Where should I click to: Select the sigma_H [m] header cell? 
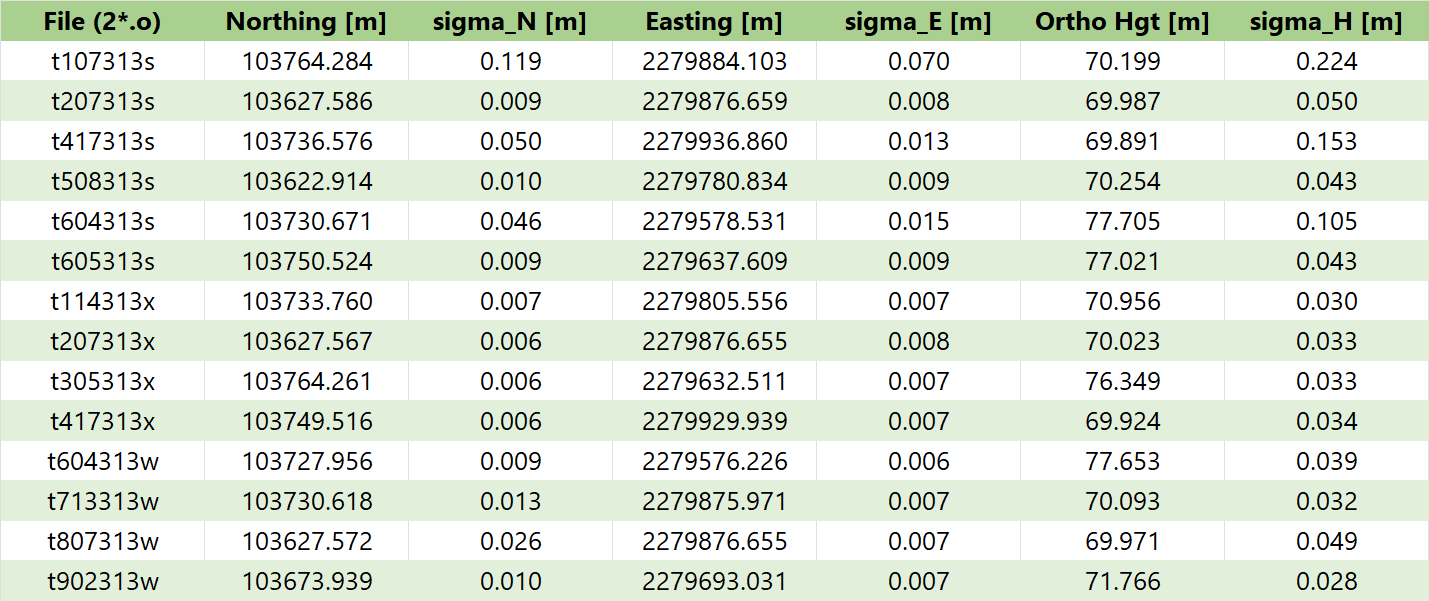(1326, 22)
